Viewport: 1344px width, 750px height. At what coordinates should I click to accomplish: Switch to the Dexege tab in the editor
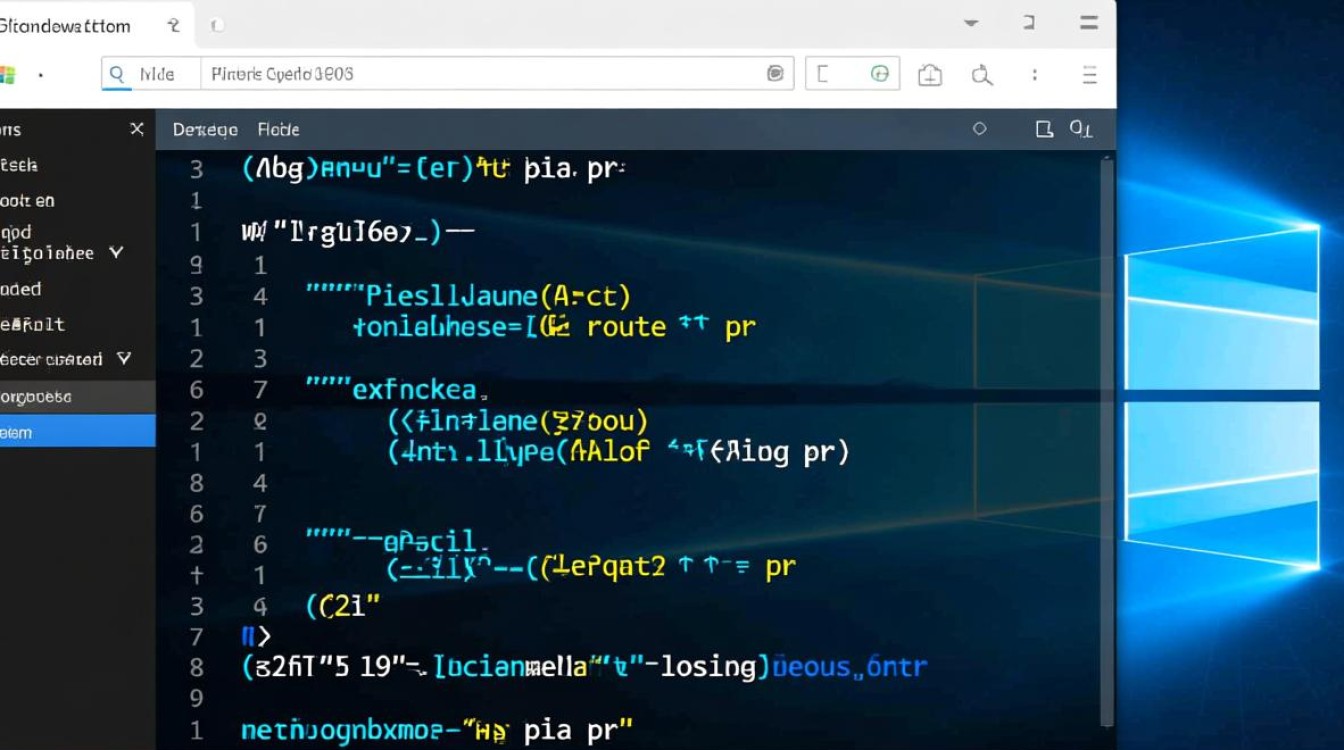[x=205, y=129]
